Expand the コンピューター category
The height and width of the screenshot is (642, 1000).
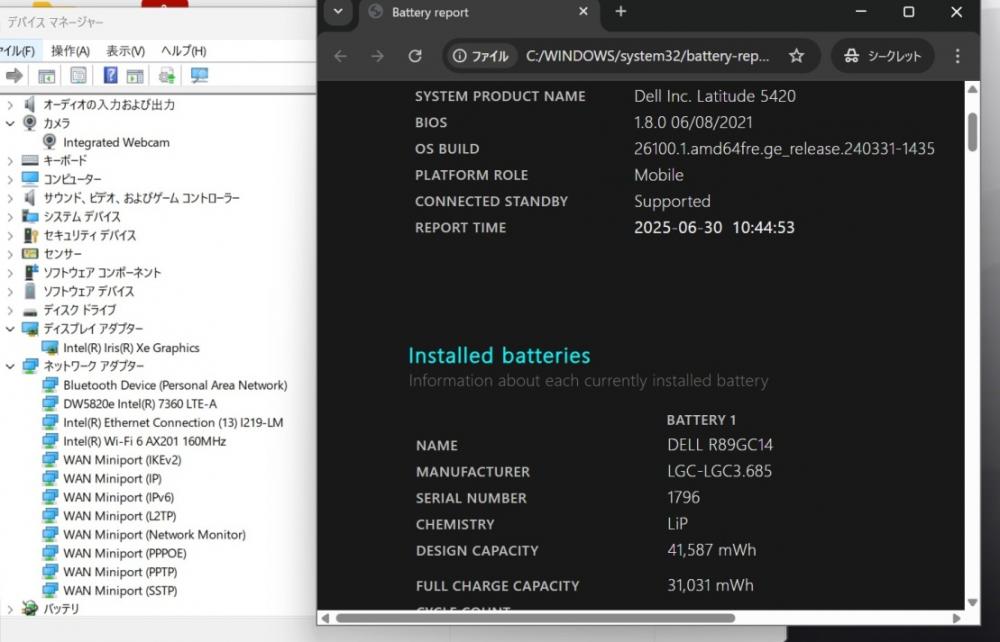(x=10, y=179)
